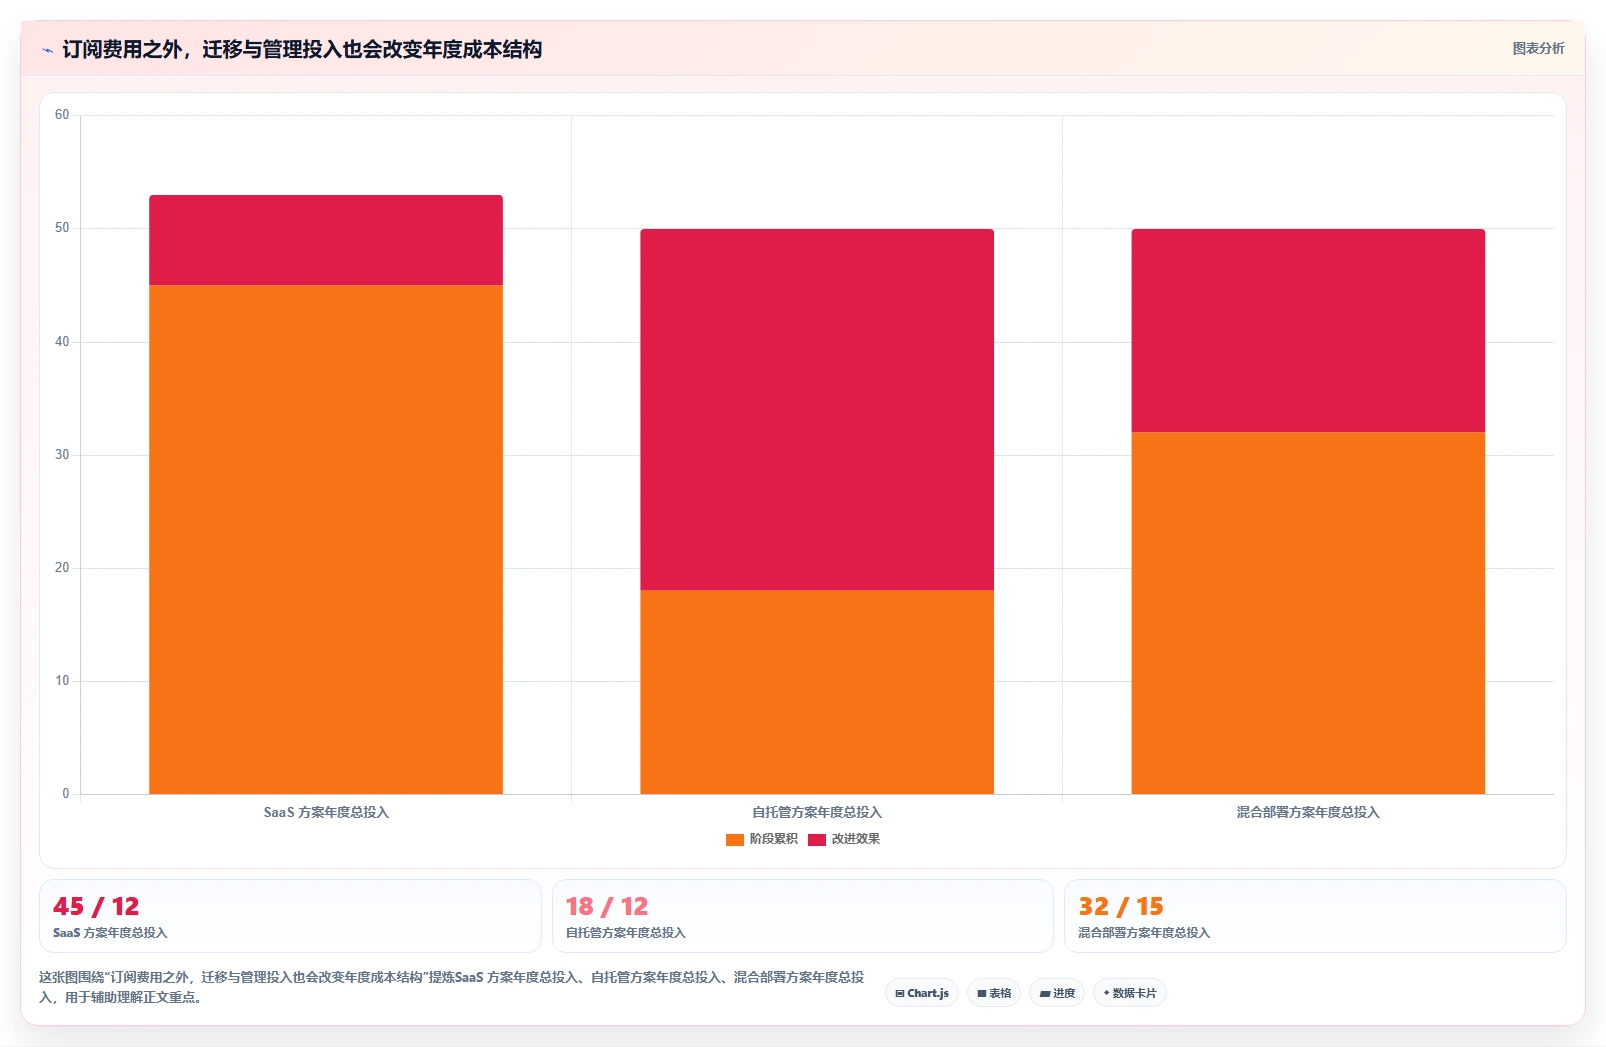
Task: Click the orange segment of the 自托管 bar
Action: pyautogui.click(x=817, y=692)
